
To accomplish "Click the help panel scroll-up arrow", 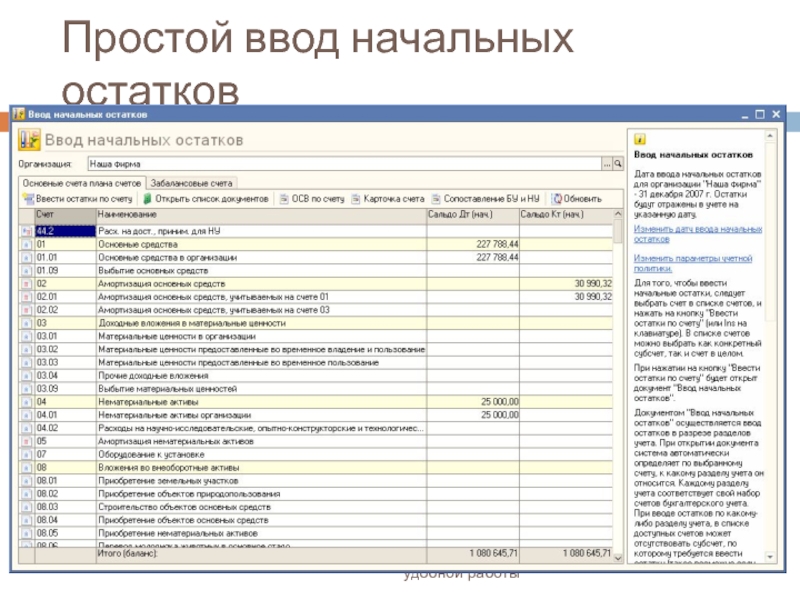I will coord(770,136).
